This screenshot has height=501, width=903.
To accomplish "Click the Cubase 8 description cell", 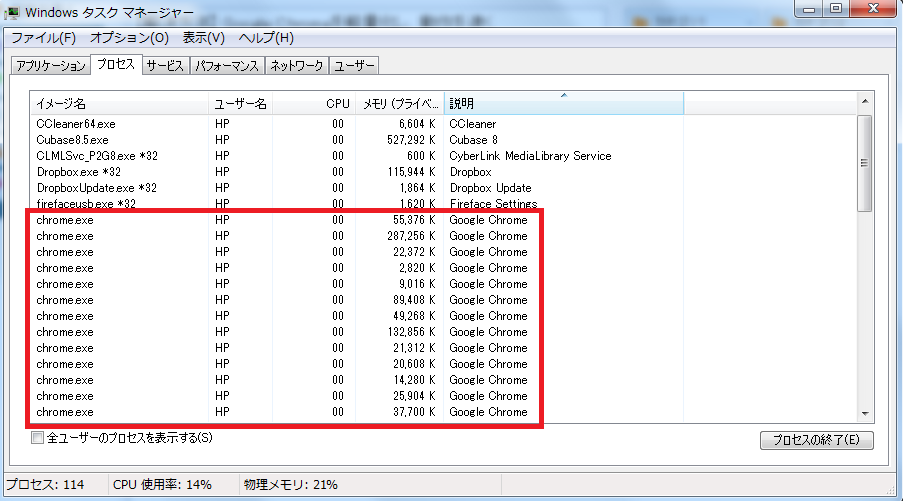I will 473,140.
